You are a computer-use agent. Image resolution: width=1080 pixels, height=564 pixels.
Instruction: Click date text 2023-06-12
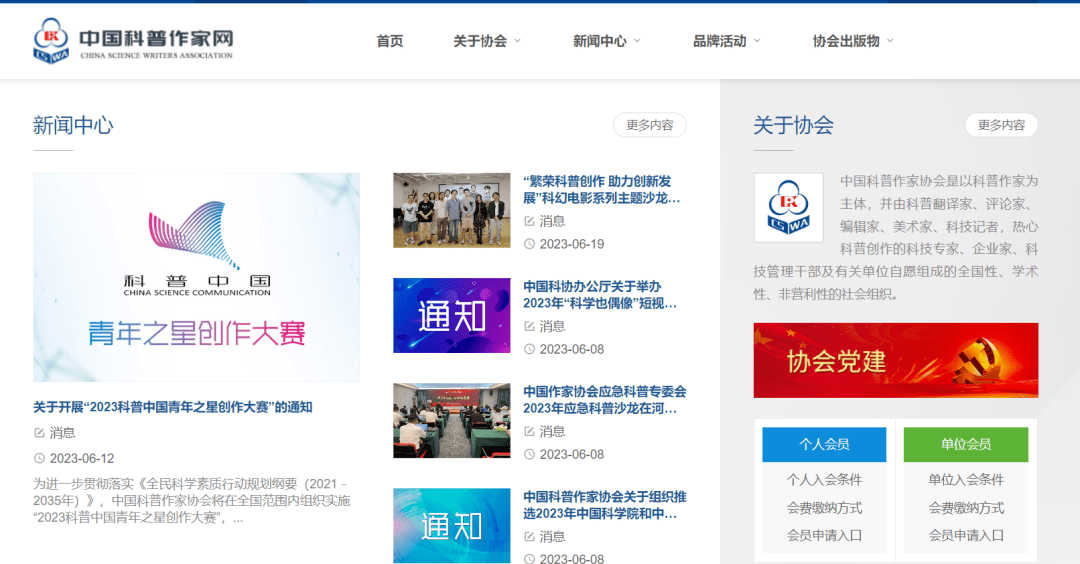pos(82,458)
